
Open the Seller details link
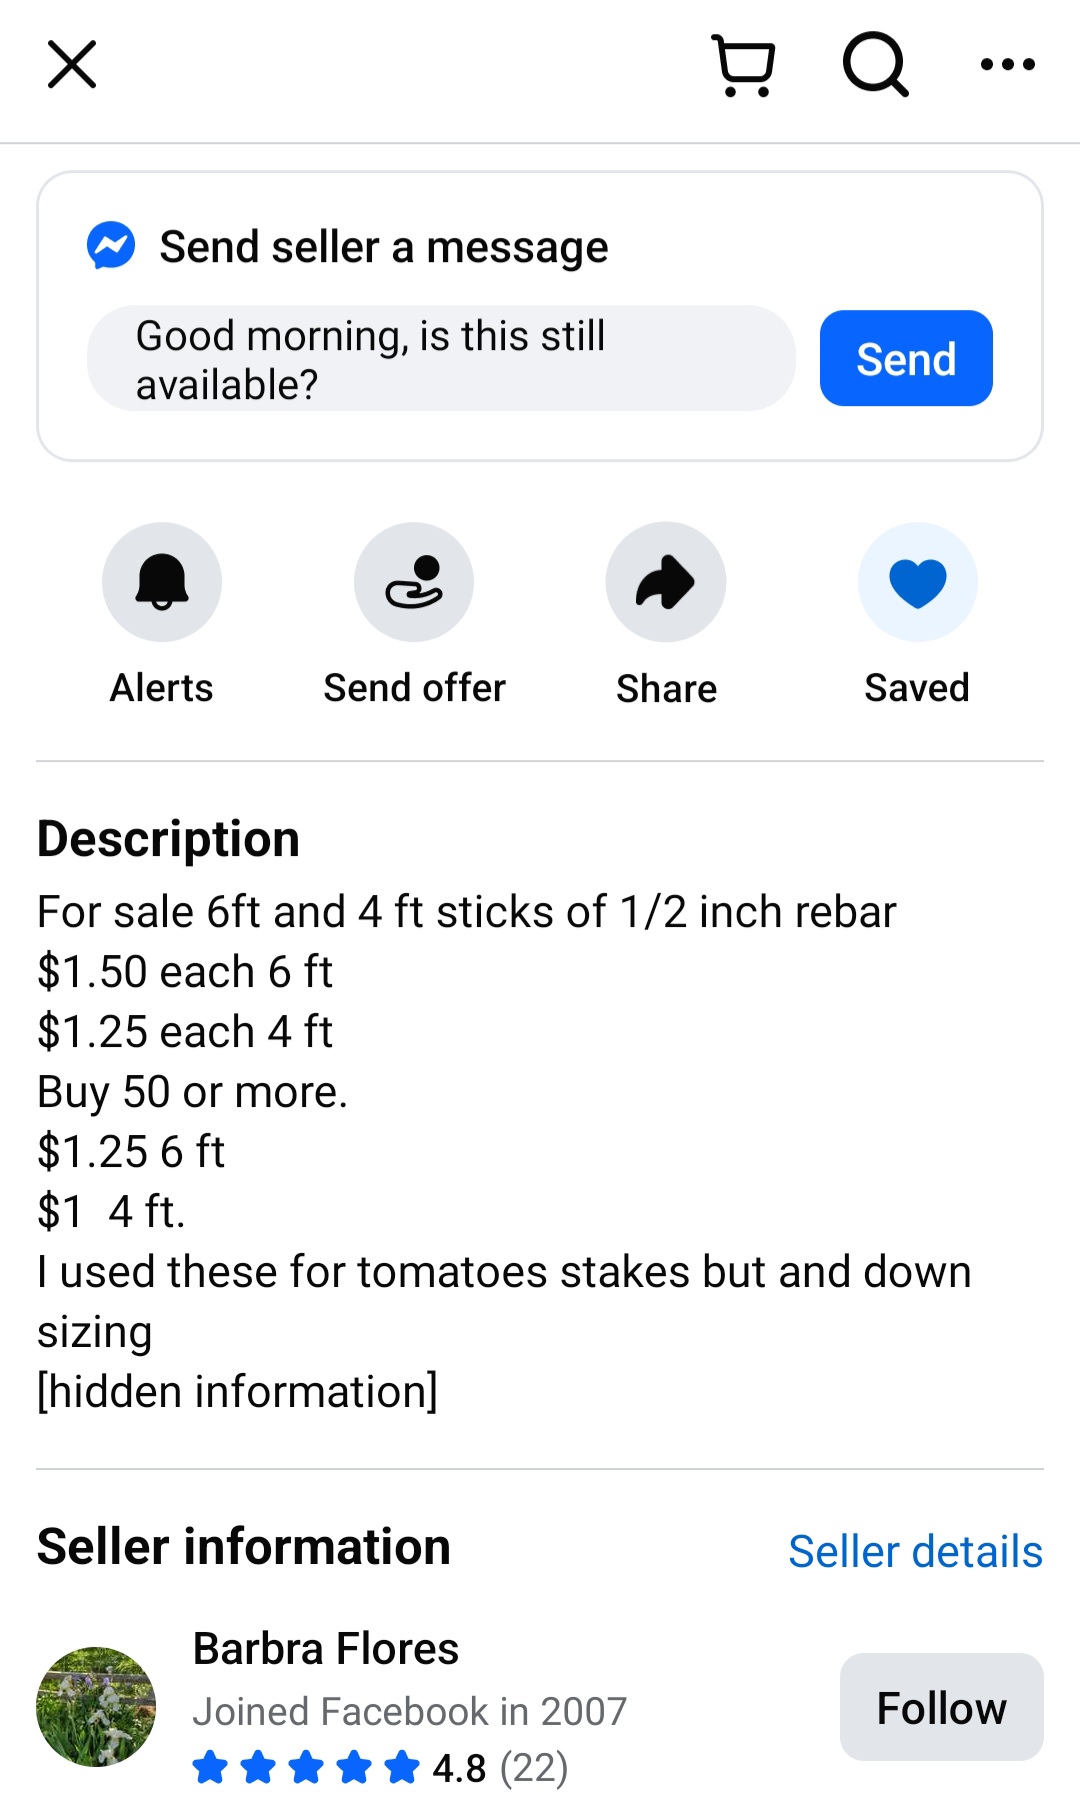click(x=915, y=1552)
